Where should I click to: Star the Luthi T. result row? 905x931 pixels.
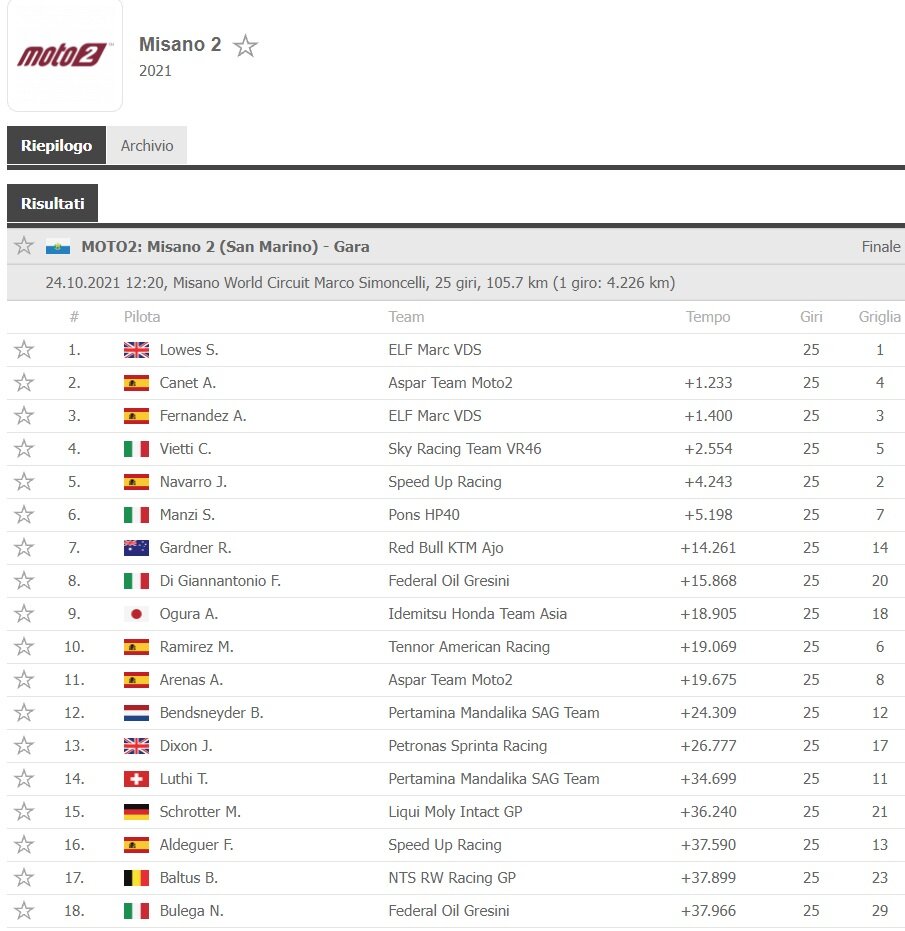pos(24,778)
